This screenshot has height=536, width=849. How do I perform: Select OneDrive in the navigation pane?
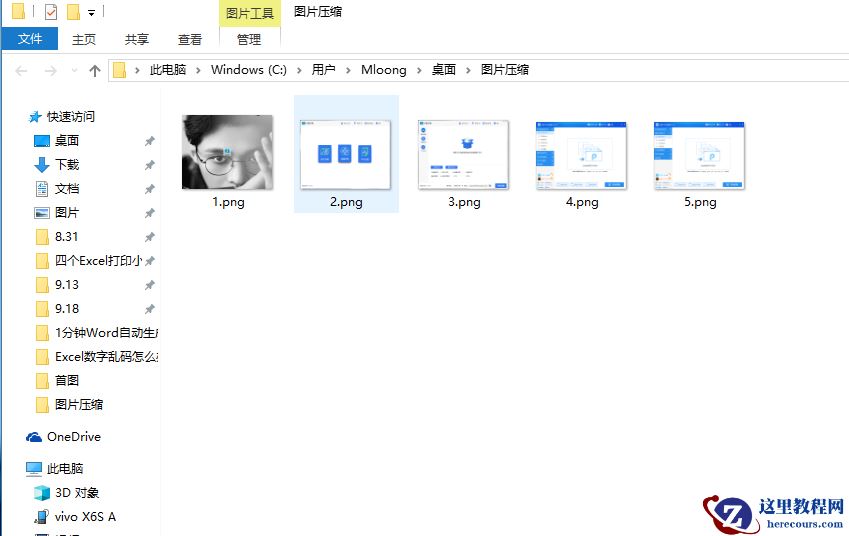coord(74,436)
